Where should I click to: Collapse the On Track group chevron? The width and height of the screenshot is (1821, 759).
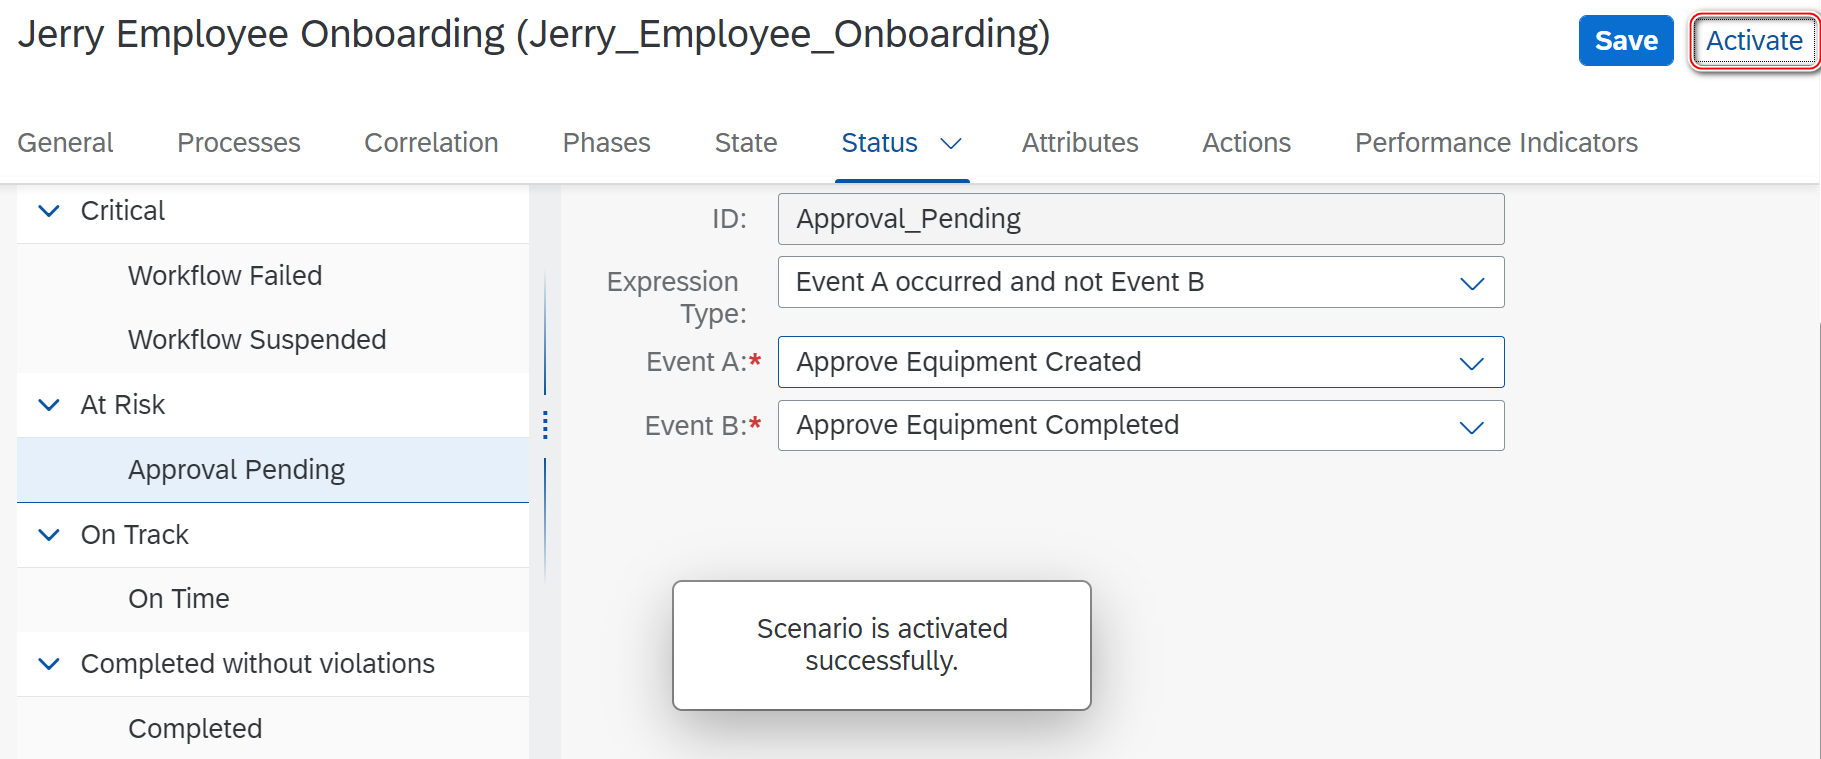click(x=48, y=535)
